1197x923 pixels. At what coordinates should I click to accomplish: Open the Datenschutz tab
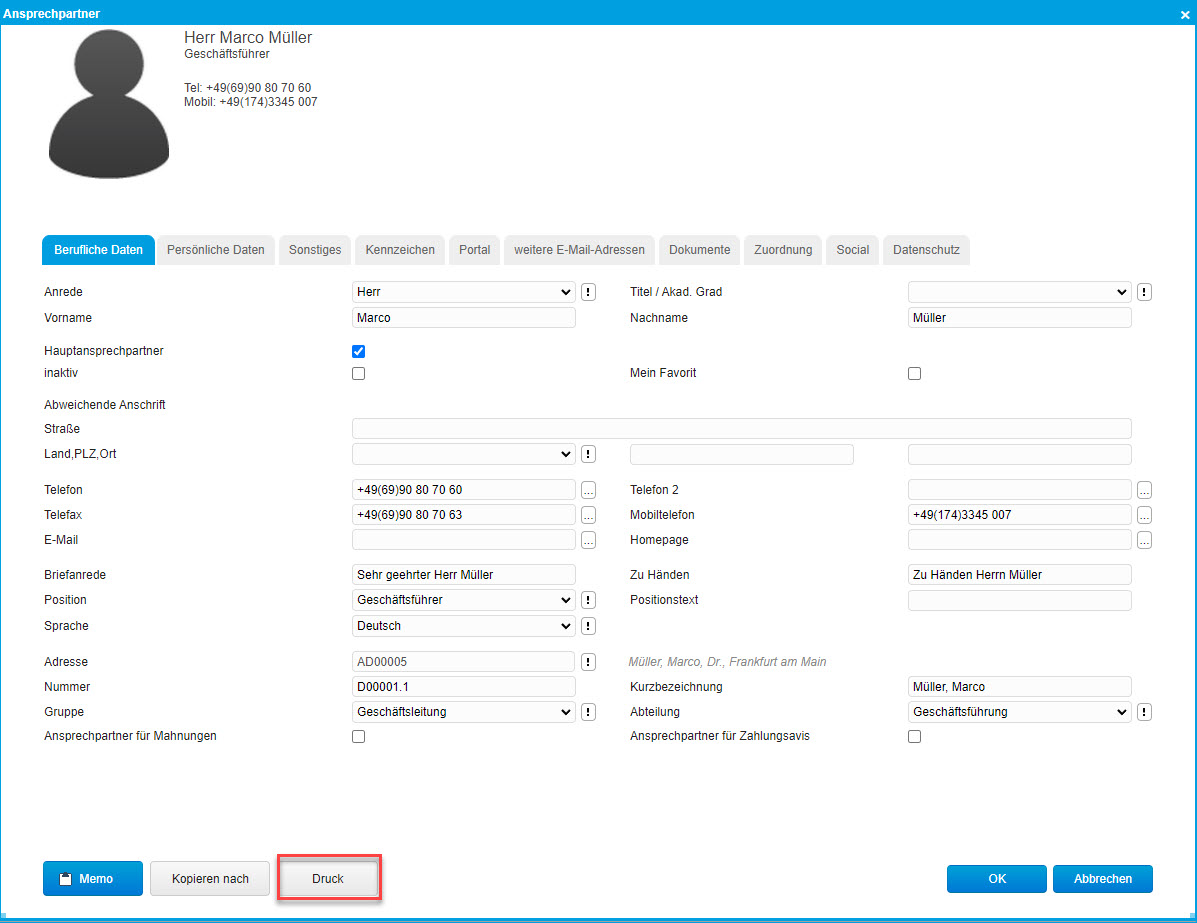tap(926, 250)
